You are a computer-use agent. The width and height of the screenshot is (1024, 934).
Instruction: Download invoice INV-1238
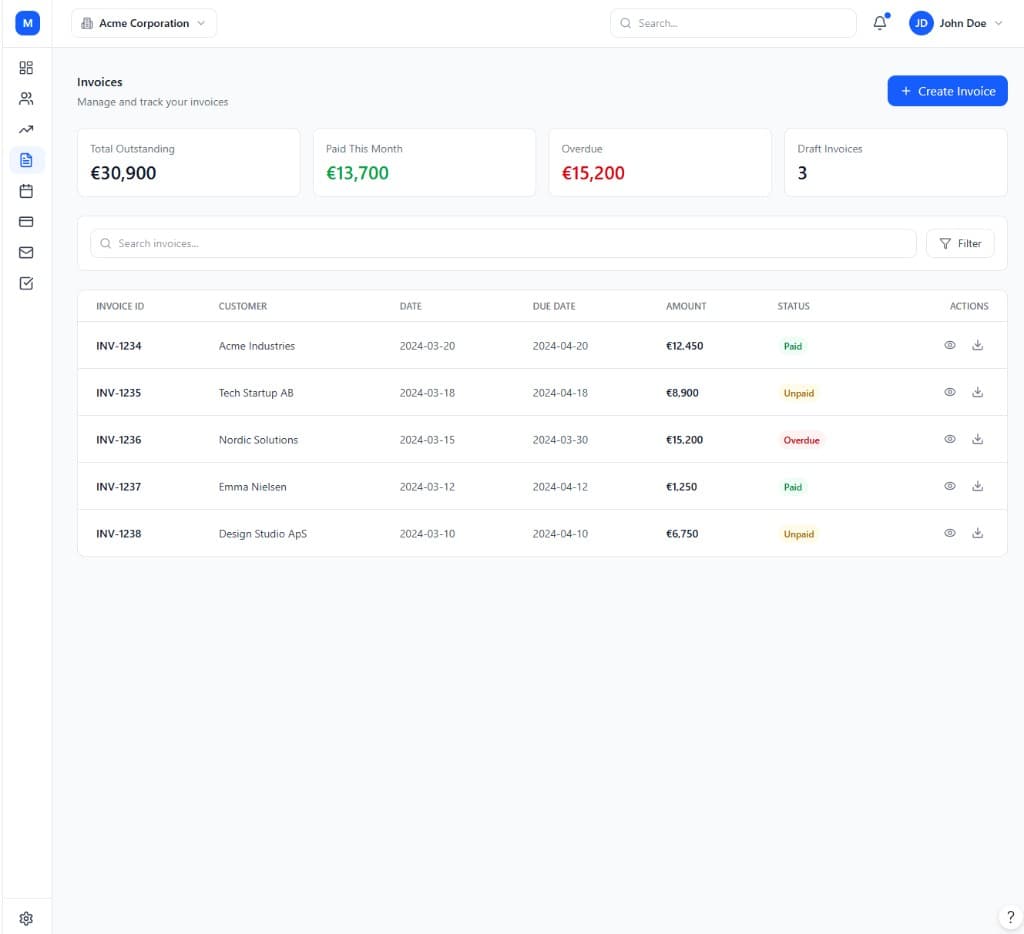[x=977, y=534]
